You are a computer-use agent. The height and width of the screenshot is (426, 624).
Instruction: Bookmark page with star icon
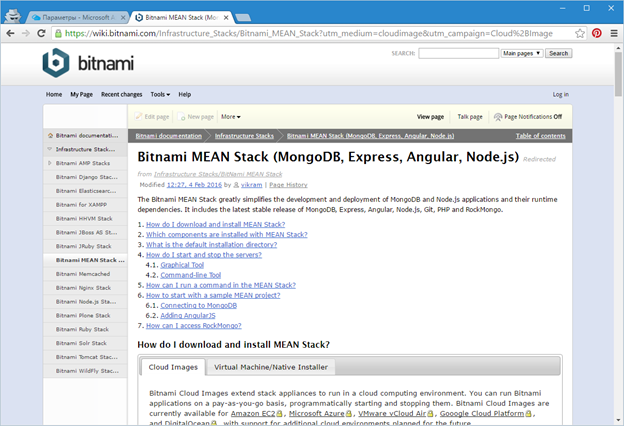point(580,33)
